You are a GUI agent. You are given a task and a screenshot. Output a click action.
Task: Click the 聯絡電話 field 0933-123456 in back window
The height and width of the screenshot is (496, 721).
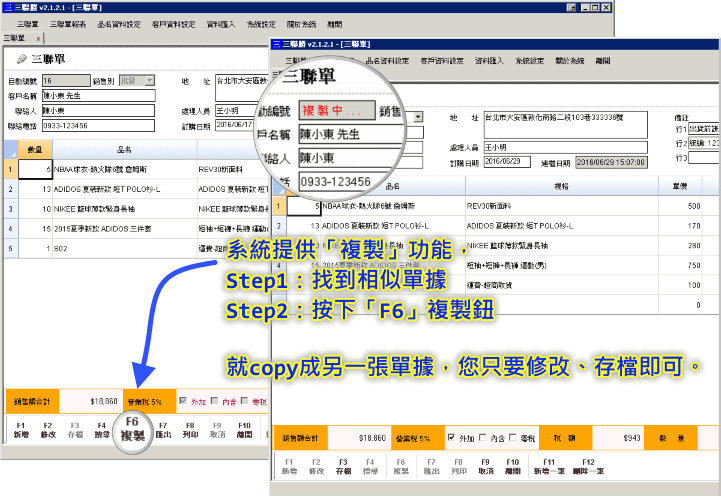pos(99,126)
